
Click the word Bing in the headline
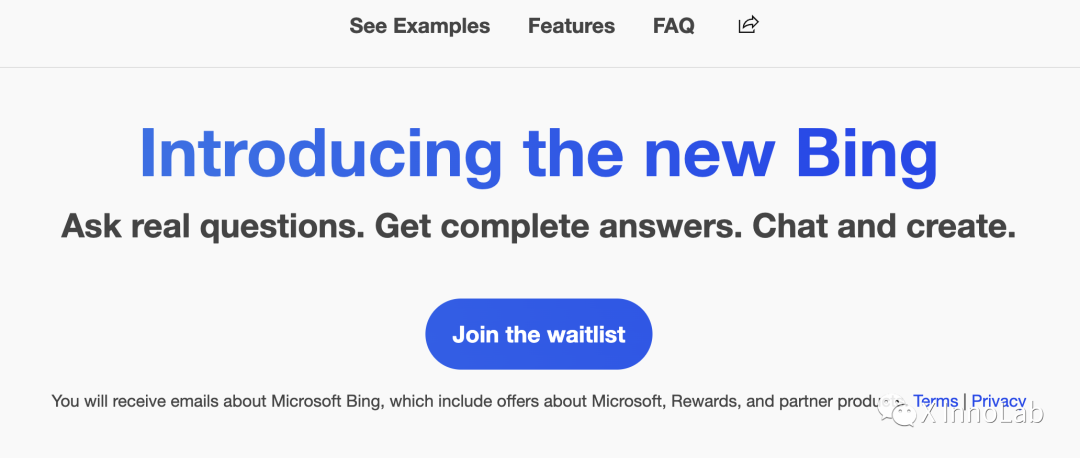coord(866,156)
